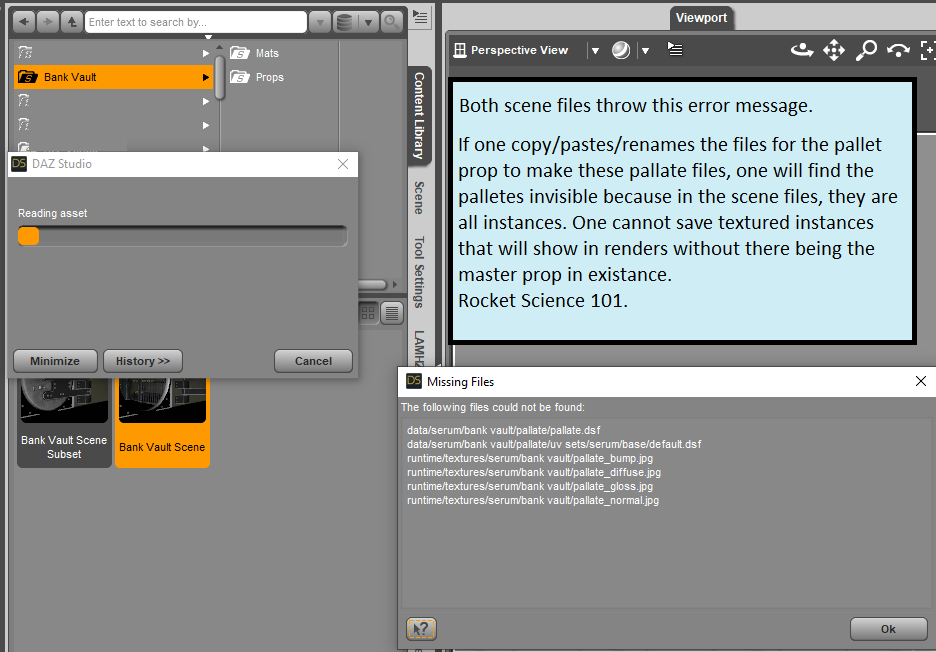The image size is (936, 652).
Task: Open the draw style dropdown arrow
Action: (645, 51)
